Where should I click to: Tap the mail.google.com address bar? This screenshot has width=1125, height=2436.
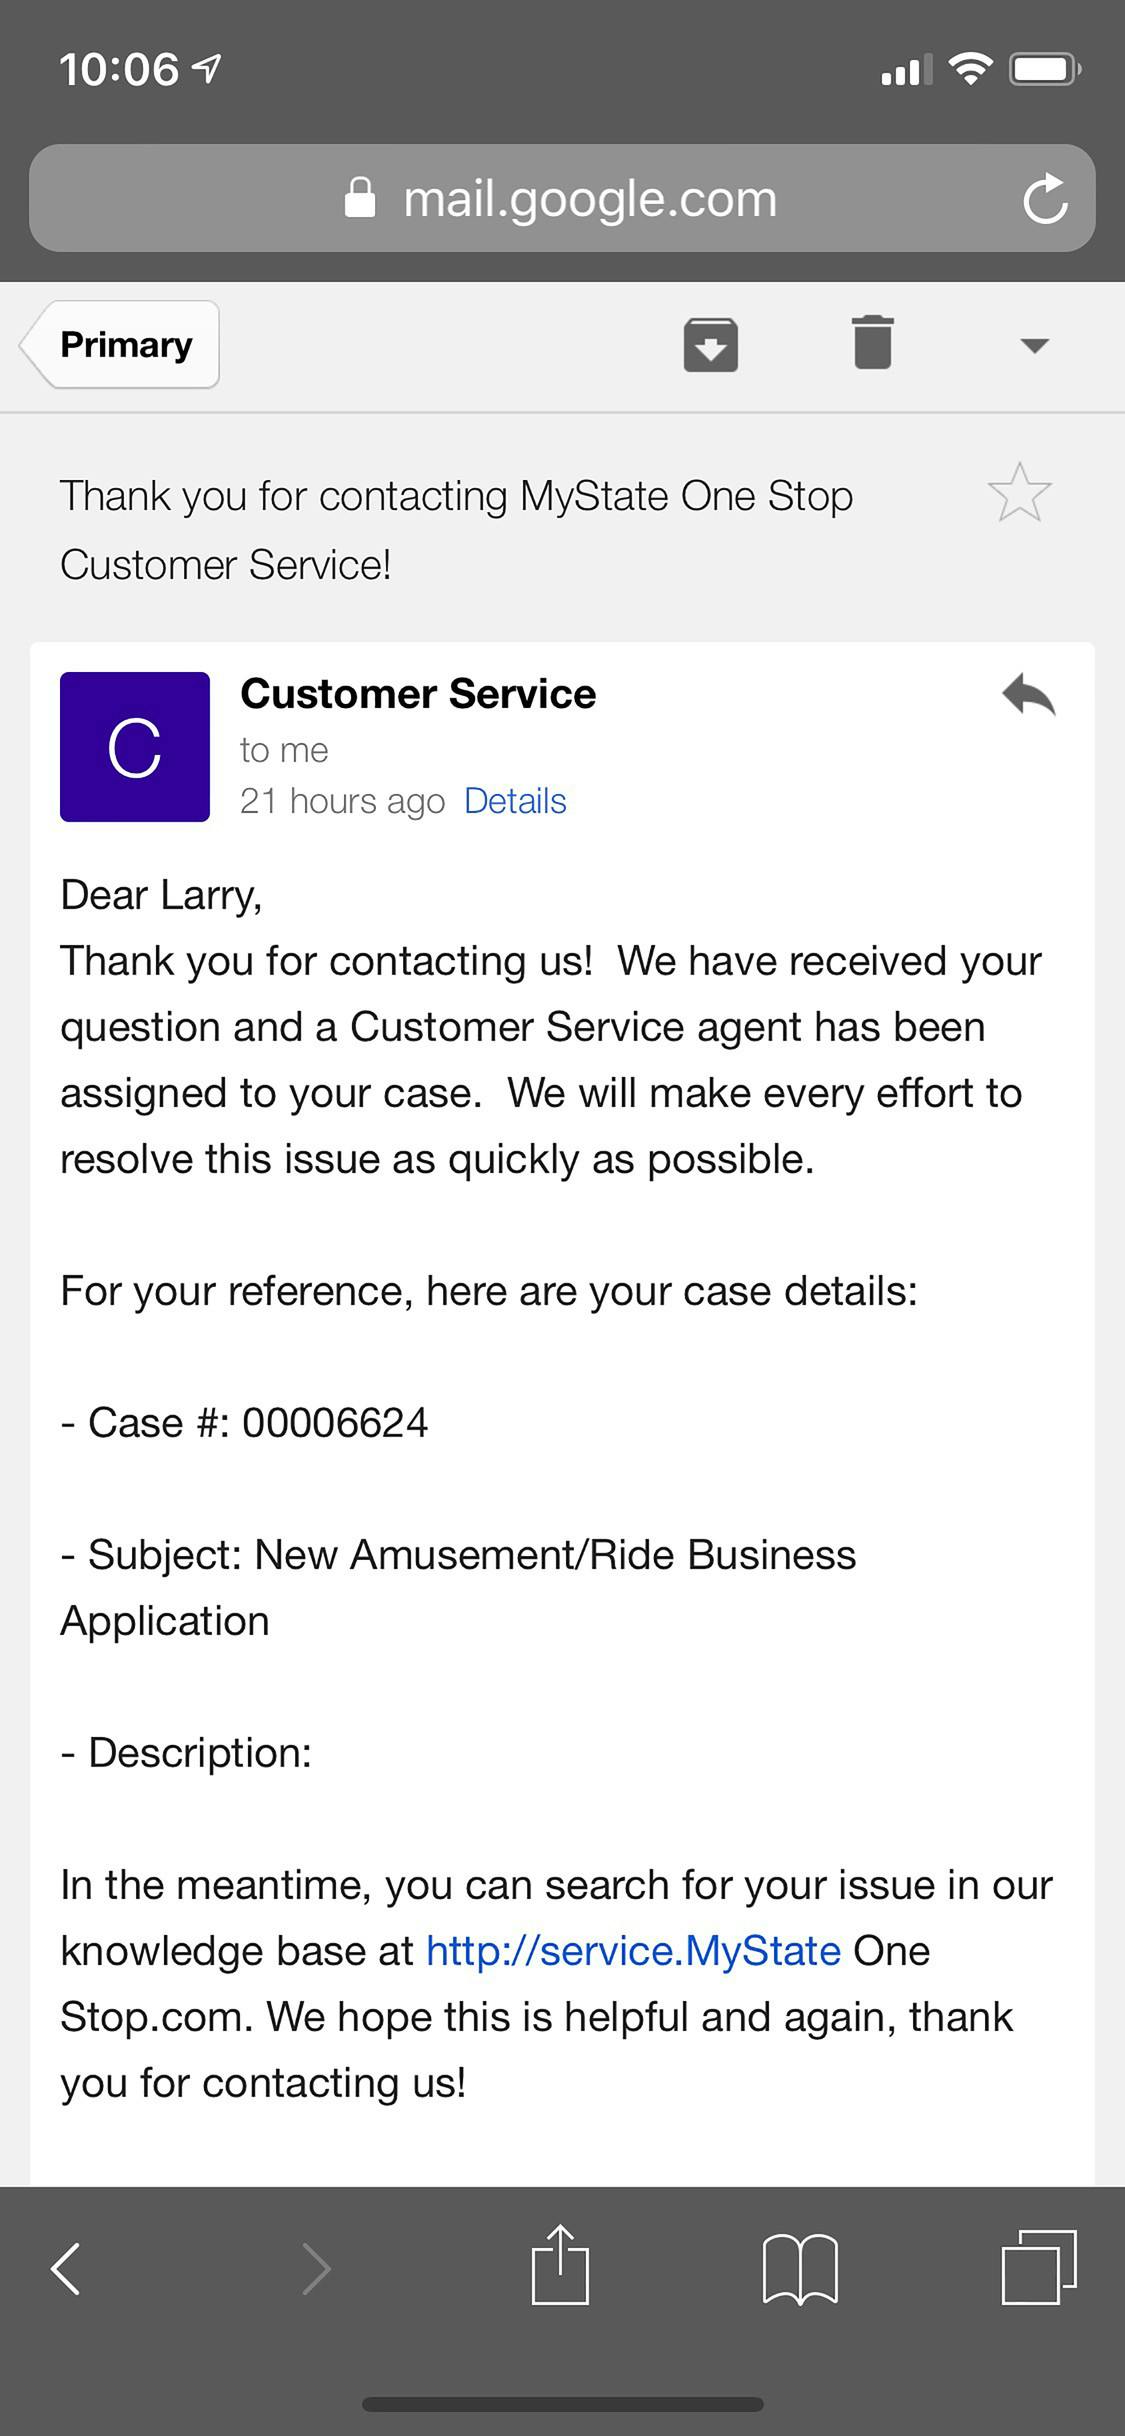point(589,199)
